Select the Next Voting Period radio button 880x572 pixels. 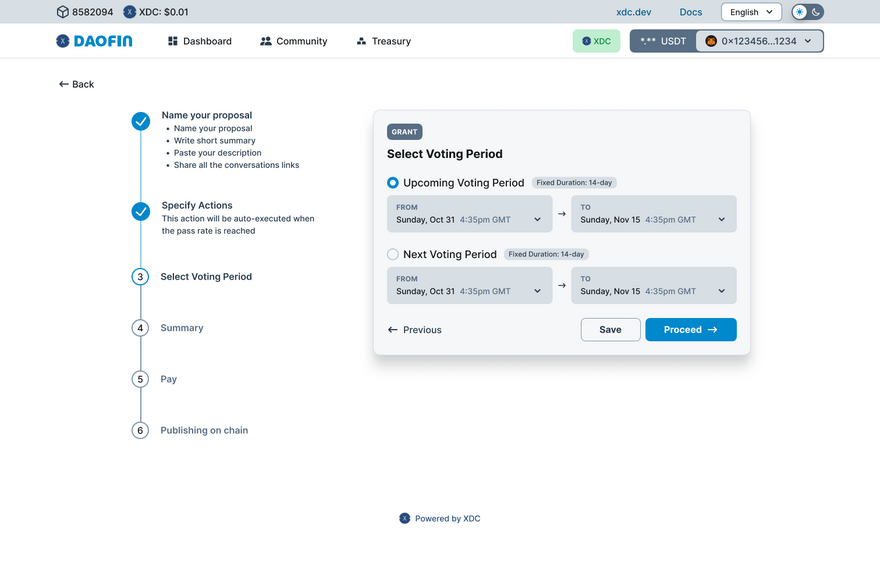click(x=393, y=254)
